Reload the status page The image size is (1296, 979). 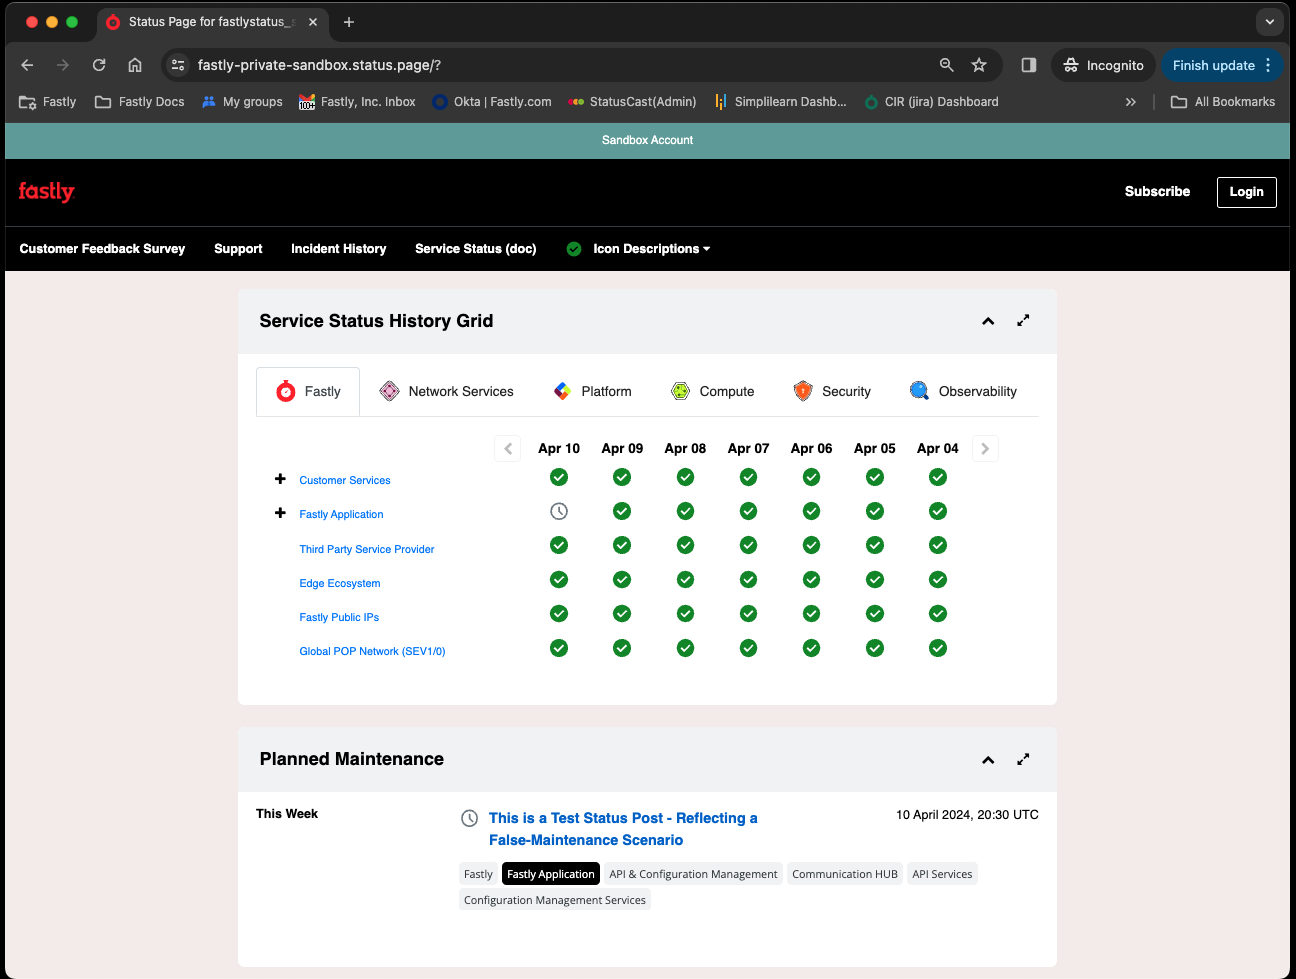click(99, 65)
